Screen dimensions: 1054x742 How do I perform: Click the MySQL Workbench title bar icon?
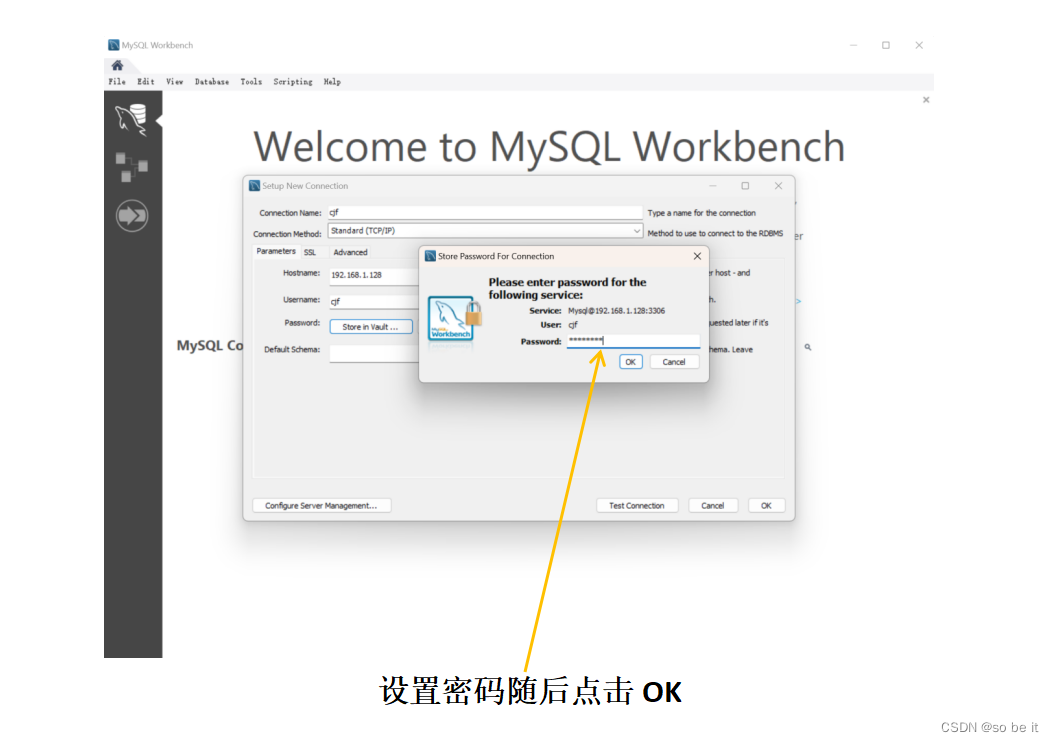pyautogui.click(x=114, y=45)
